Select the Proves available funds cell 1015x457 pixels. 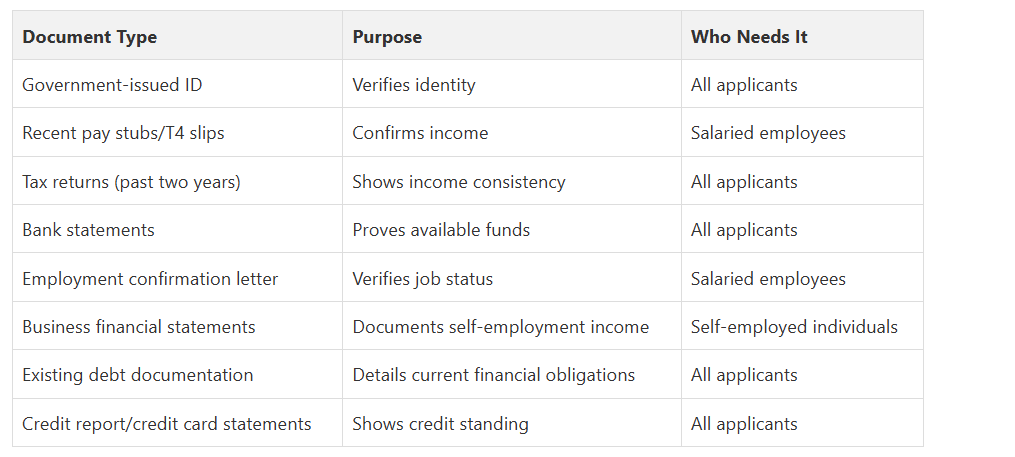(x=441, y=230)
